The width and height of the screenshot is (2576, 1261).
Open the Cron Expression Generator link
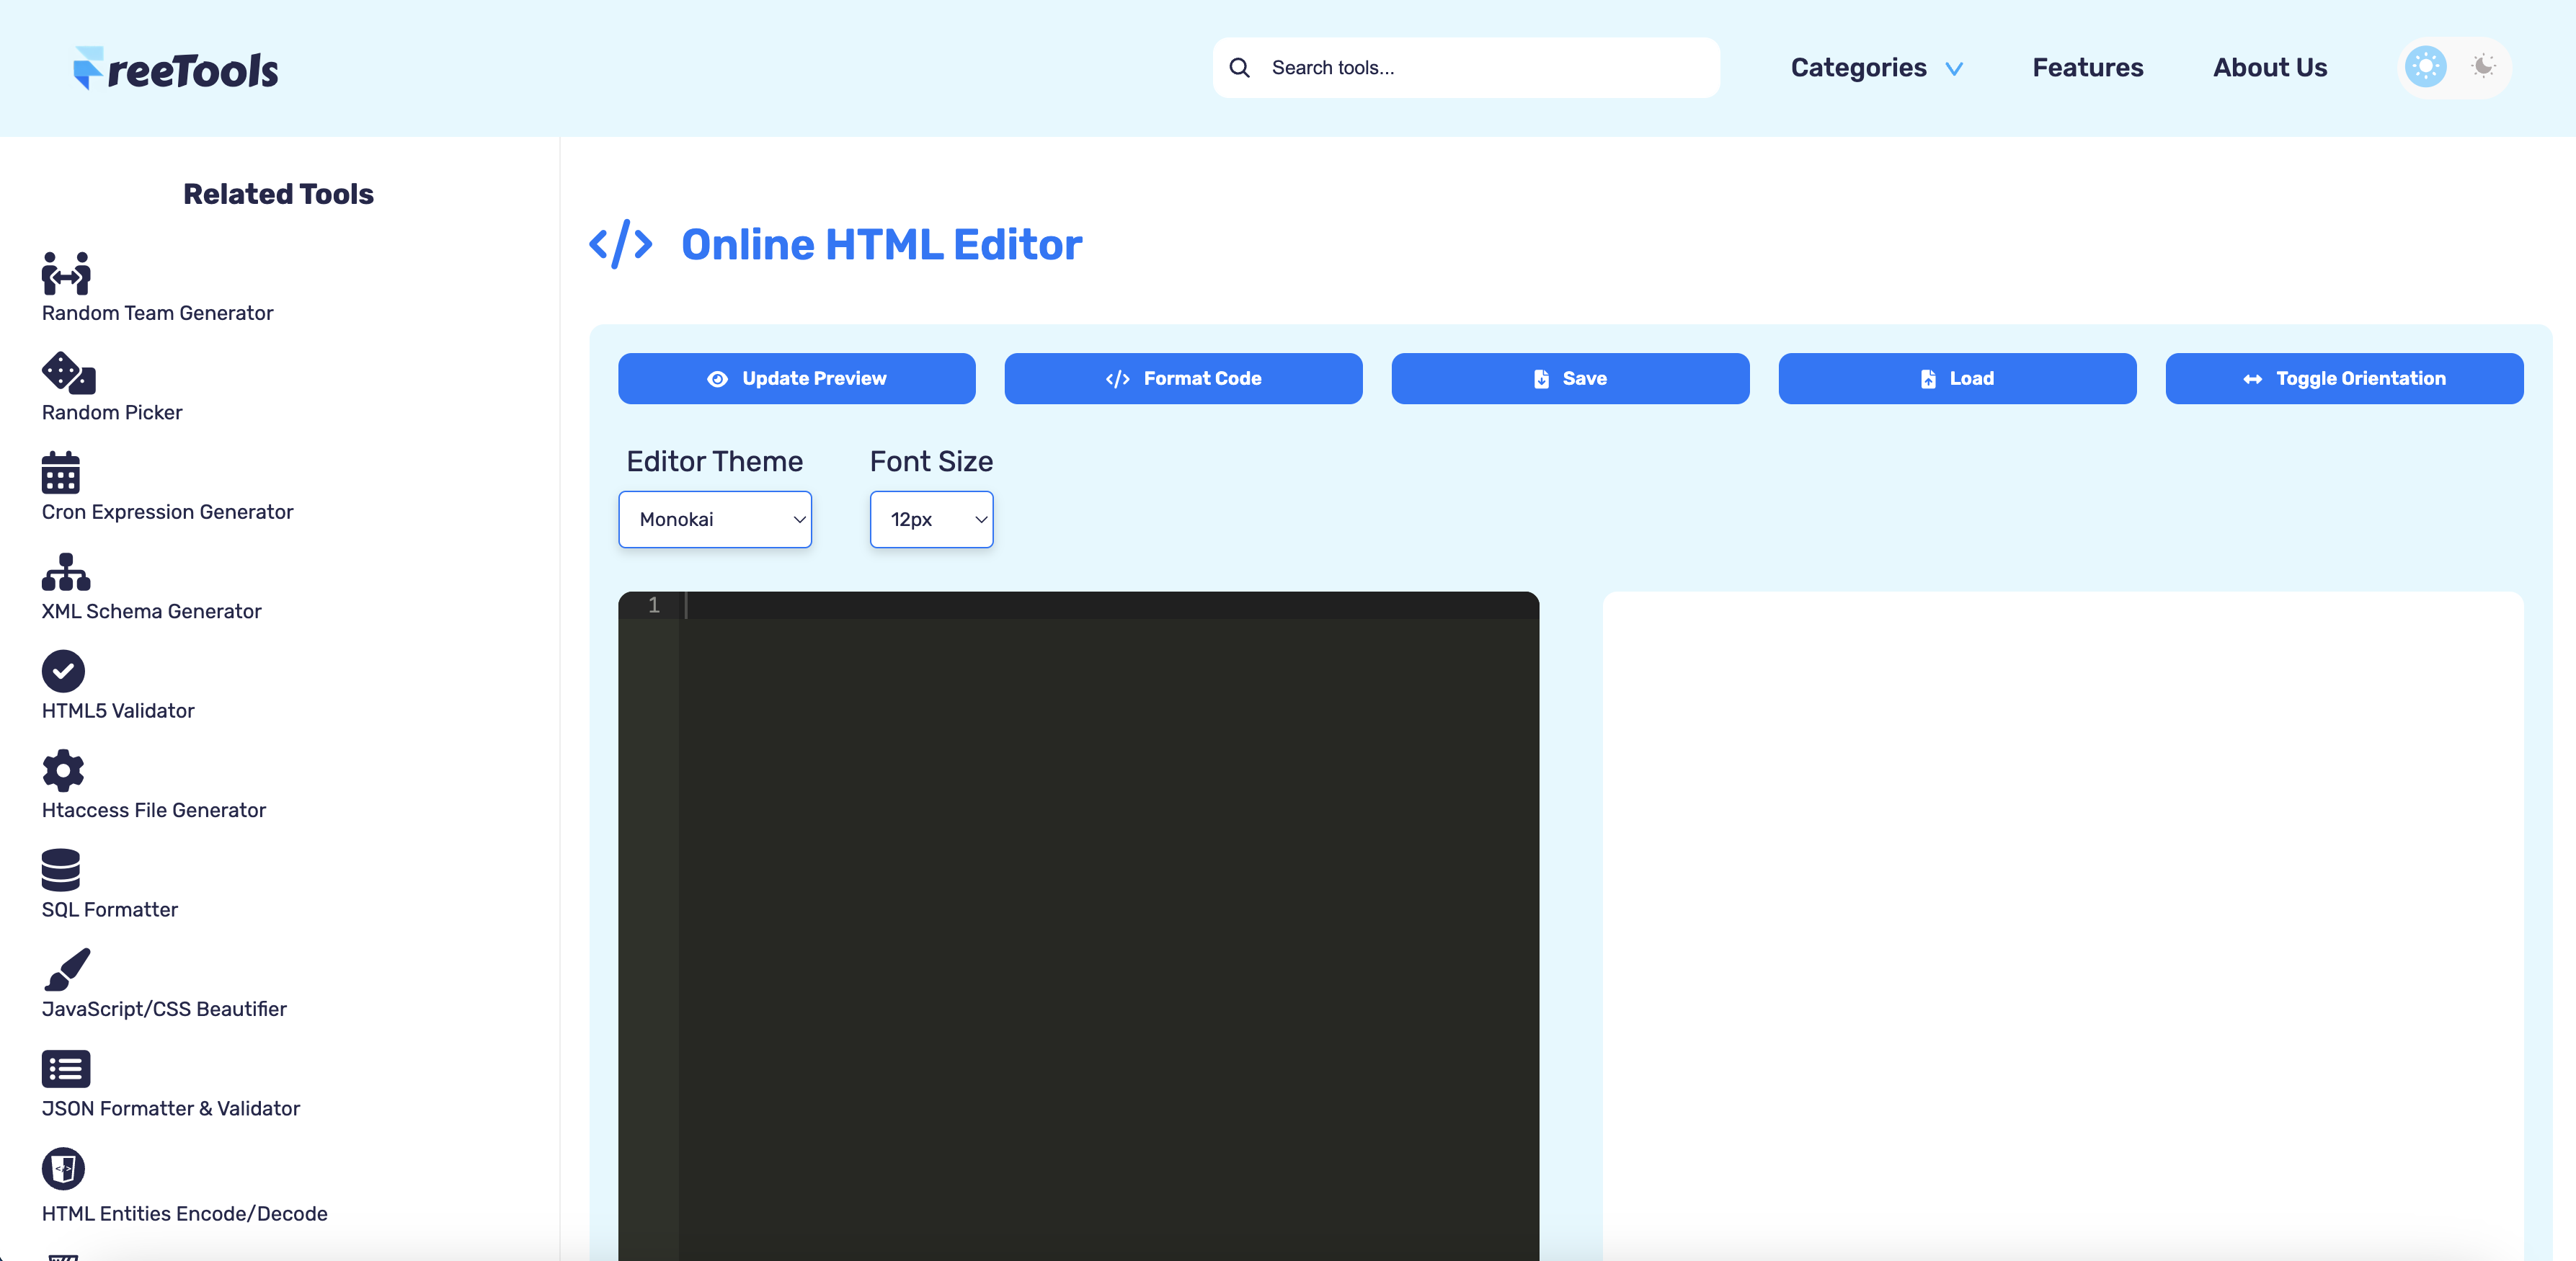point(167,512)
